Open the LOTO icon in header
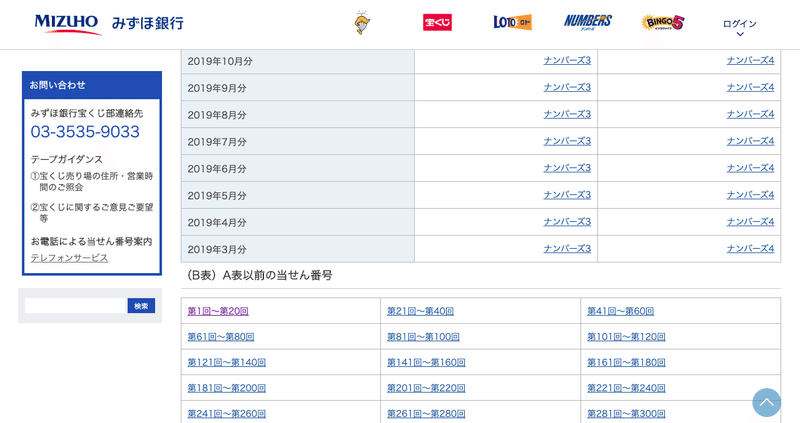Image resolution: width=800 pixels, height=423 pixels. click(512, 22)
